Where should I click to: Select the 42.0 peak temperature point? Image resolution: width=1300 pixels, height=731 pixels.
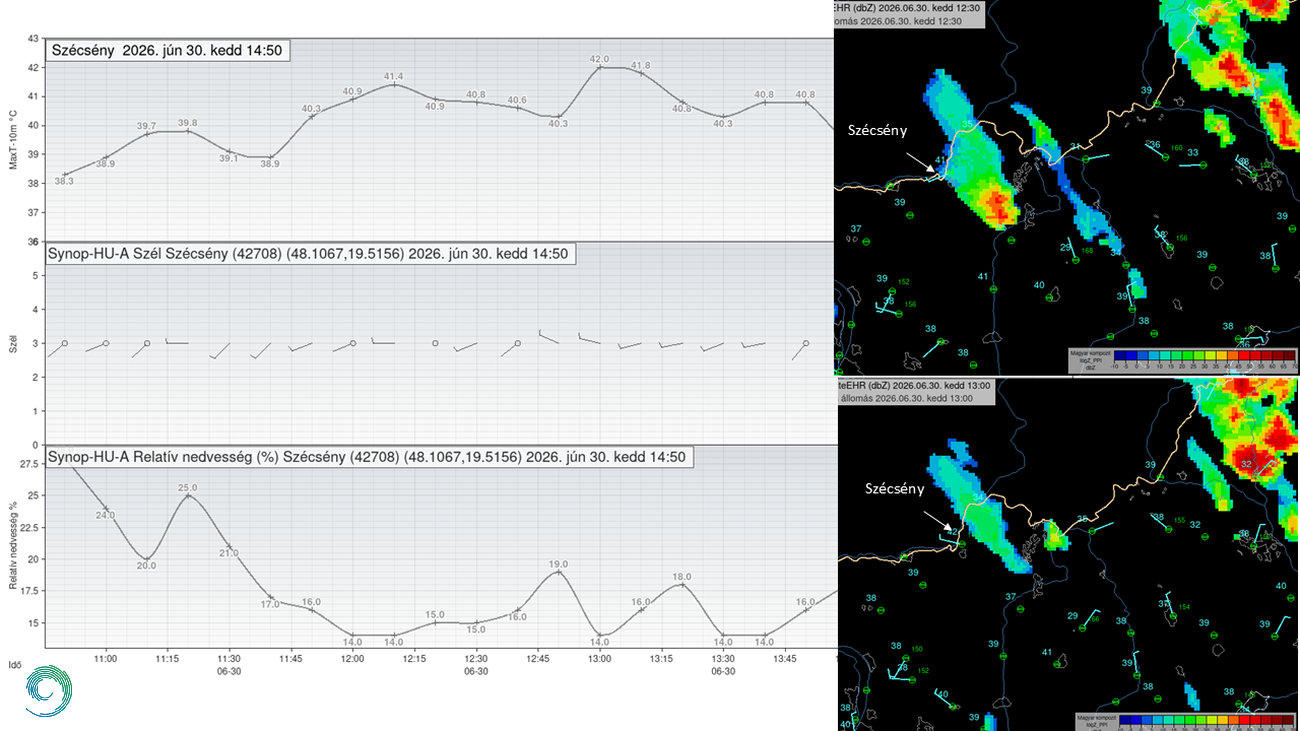[x=600, y=66]
